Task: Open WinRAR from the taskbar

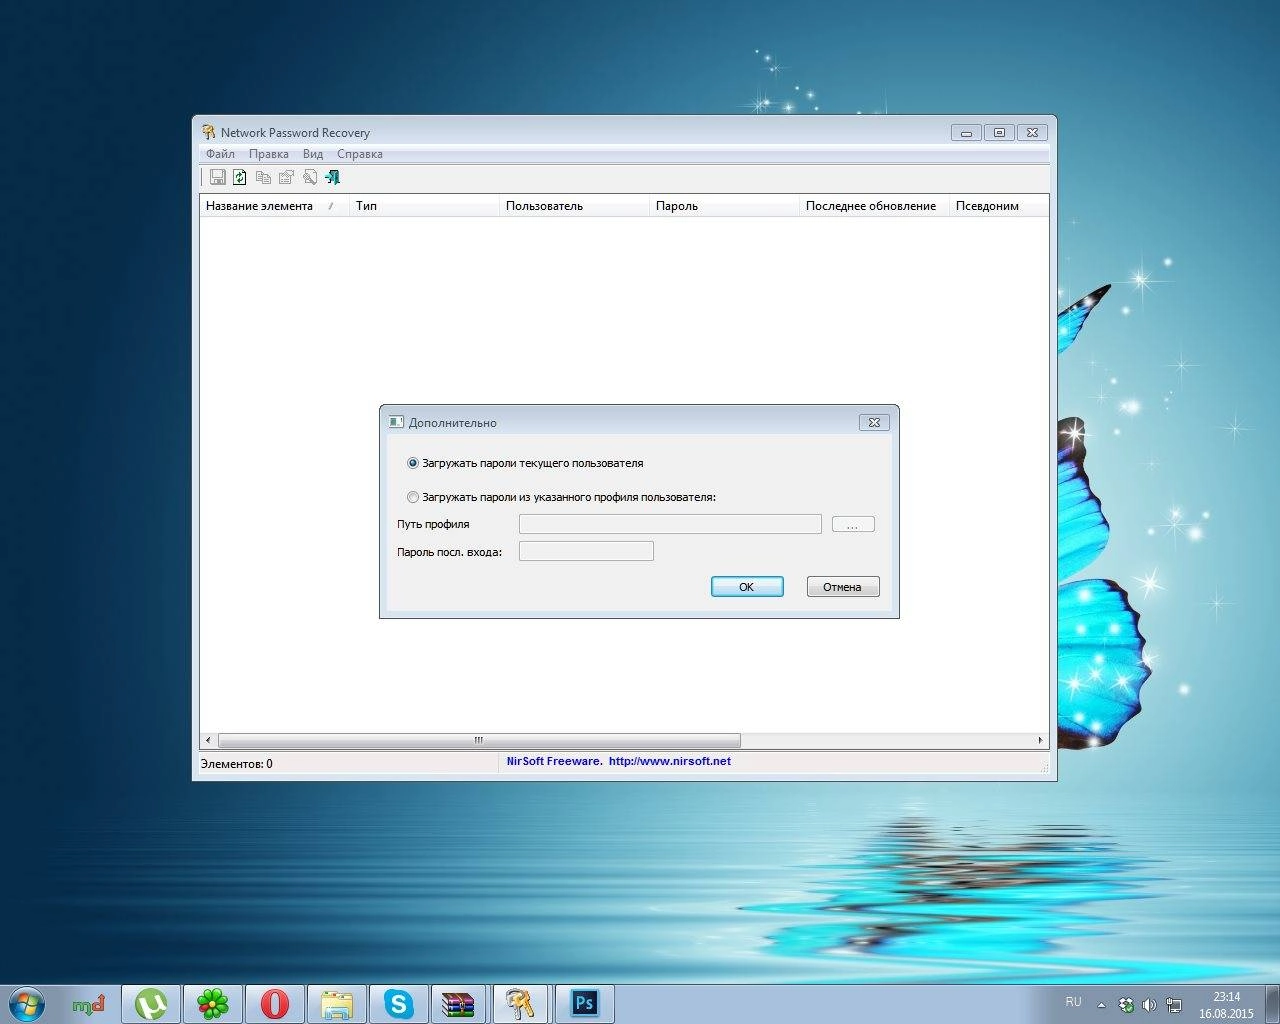Action: pos(459,1004)
